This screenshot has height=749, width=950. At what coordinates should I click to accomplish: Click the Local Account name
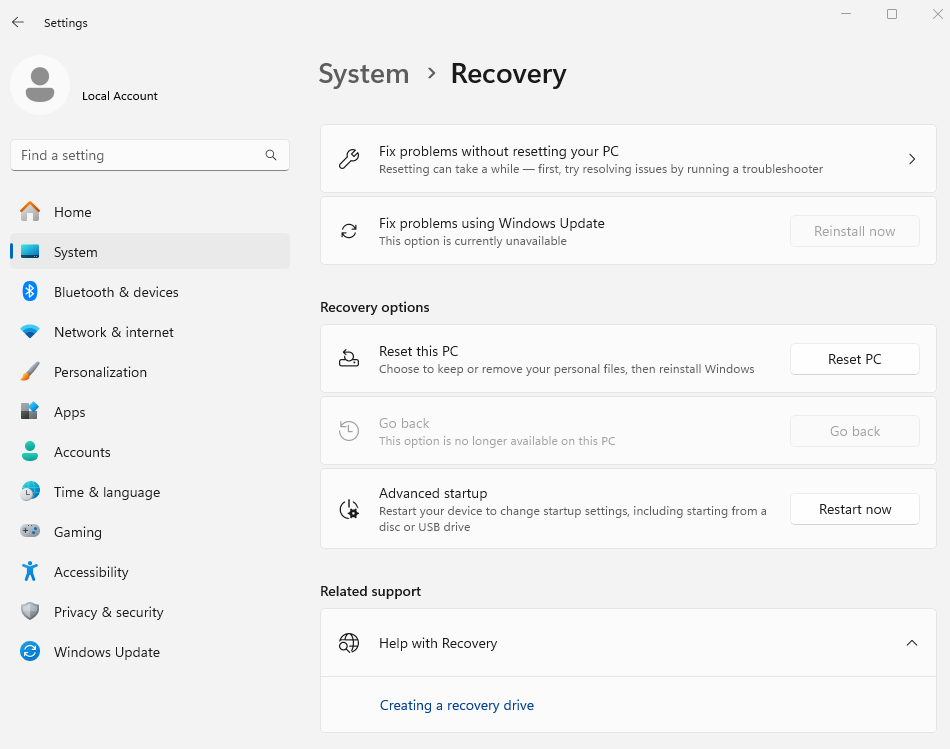click(x=119, y=96)
